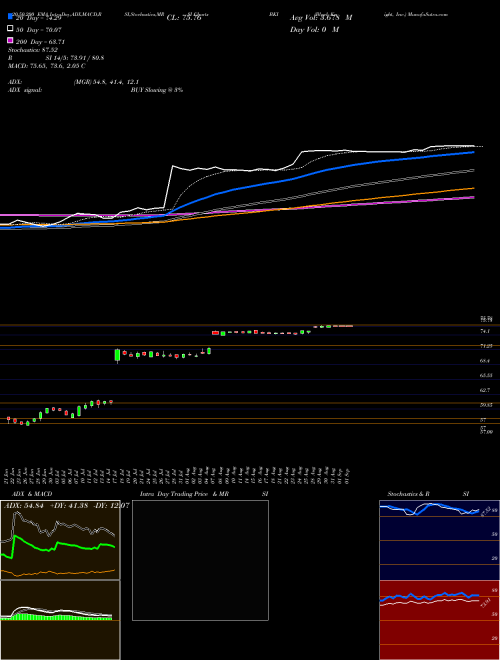Click the 'BUY Slowing @ 5%' signal text

[x=157, y=90]
